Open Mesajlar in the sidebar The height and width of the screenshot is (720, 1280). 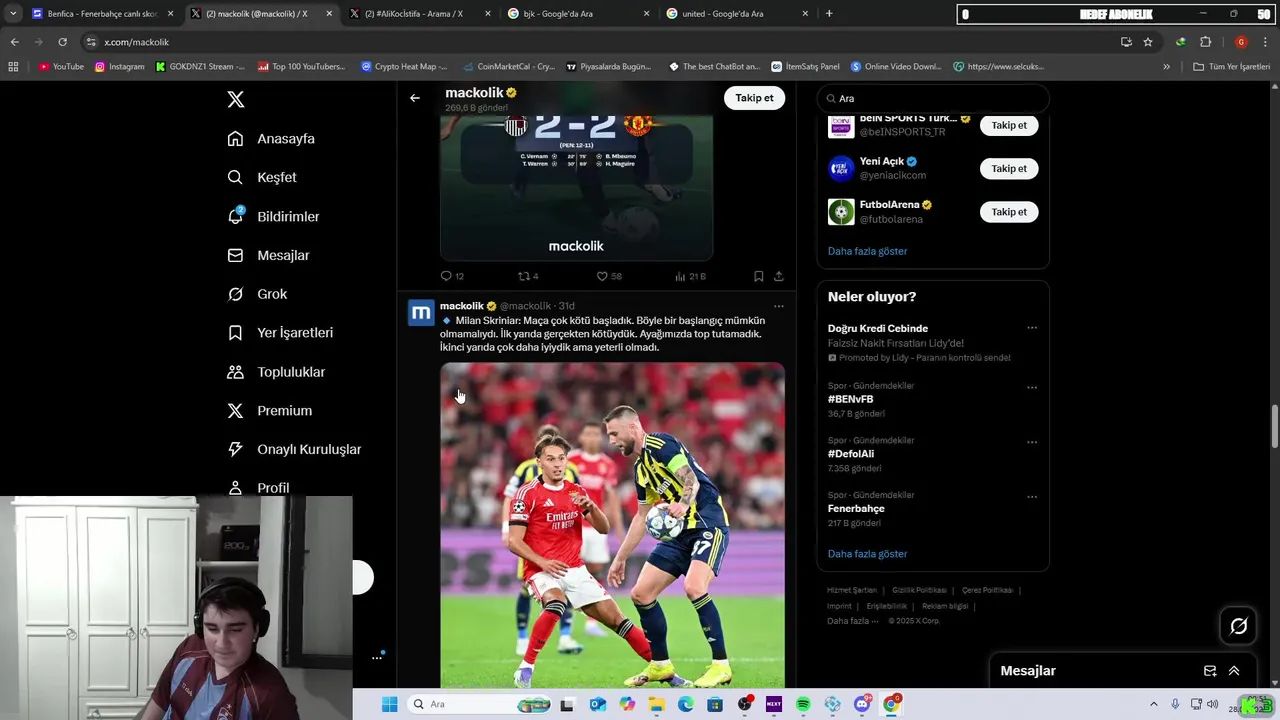(268, 255)
